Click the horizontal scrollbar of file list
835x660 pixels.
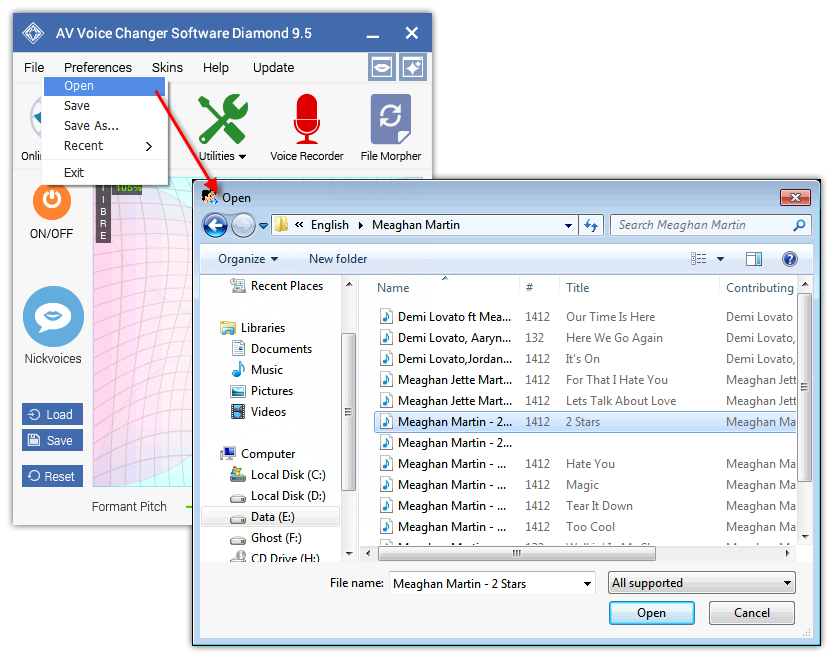(517, 553)
